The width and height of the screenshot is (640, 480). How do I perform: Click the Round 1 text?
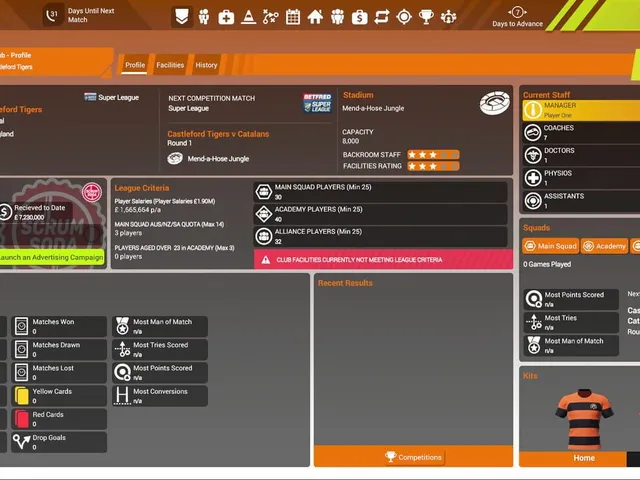(179, 143)
